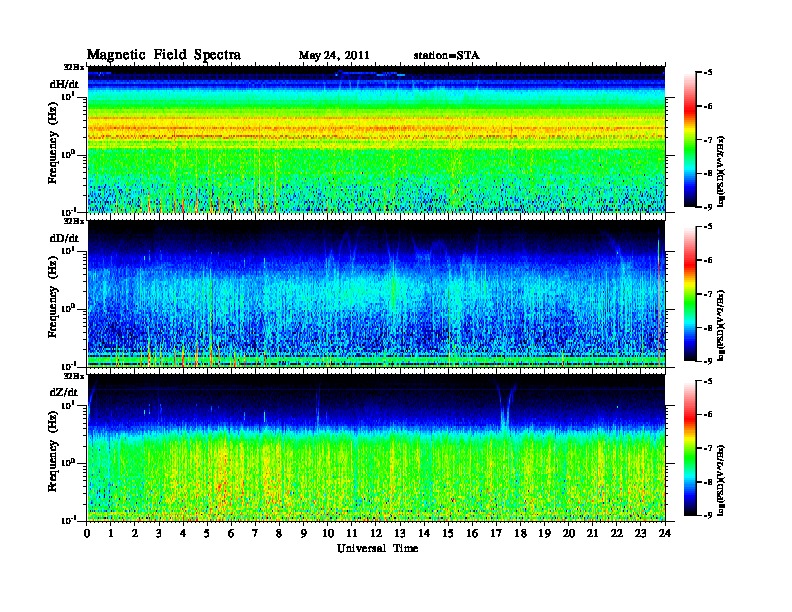Click the "Universal Time" axis label
792x612 pixels.
coord(378,548)
